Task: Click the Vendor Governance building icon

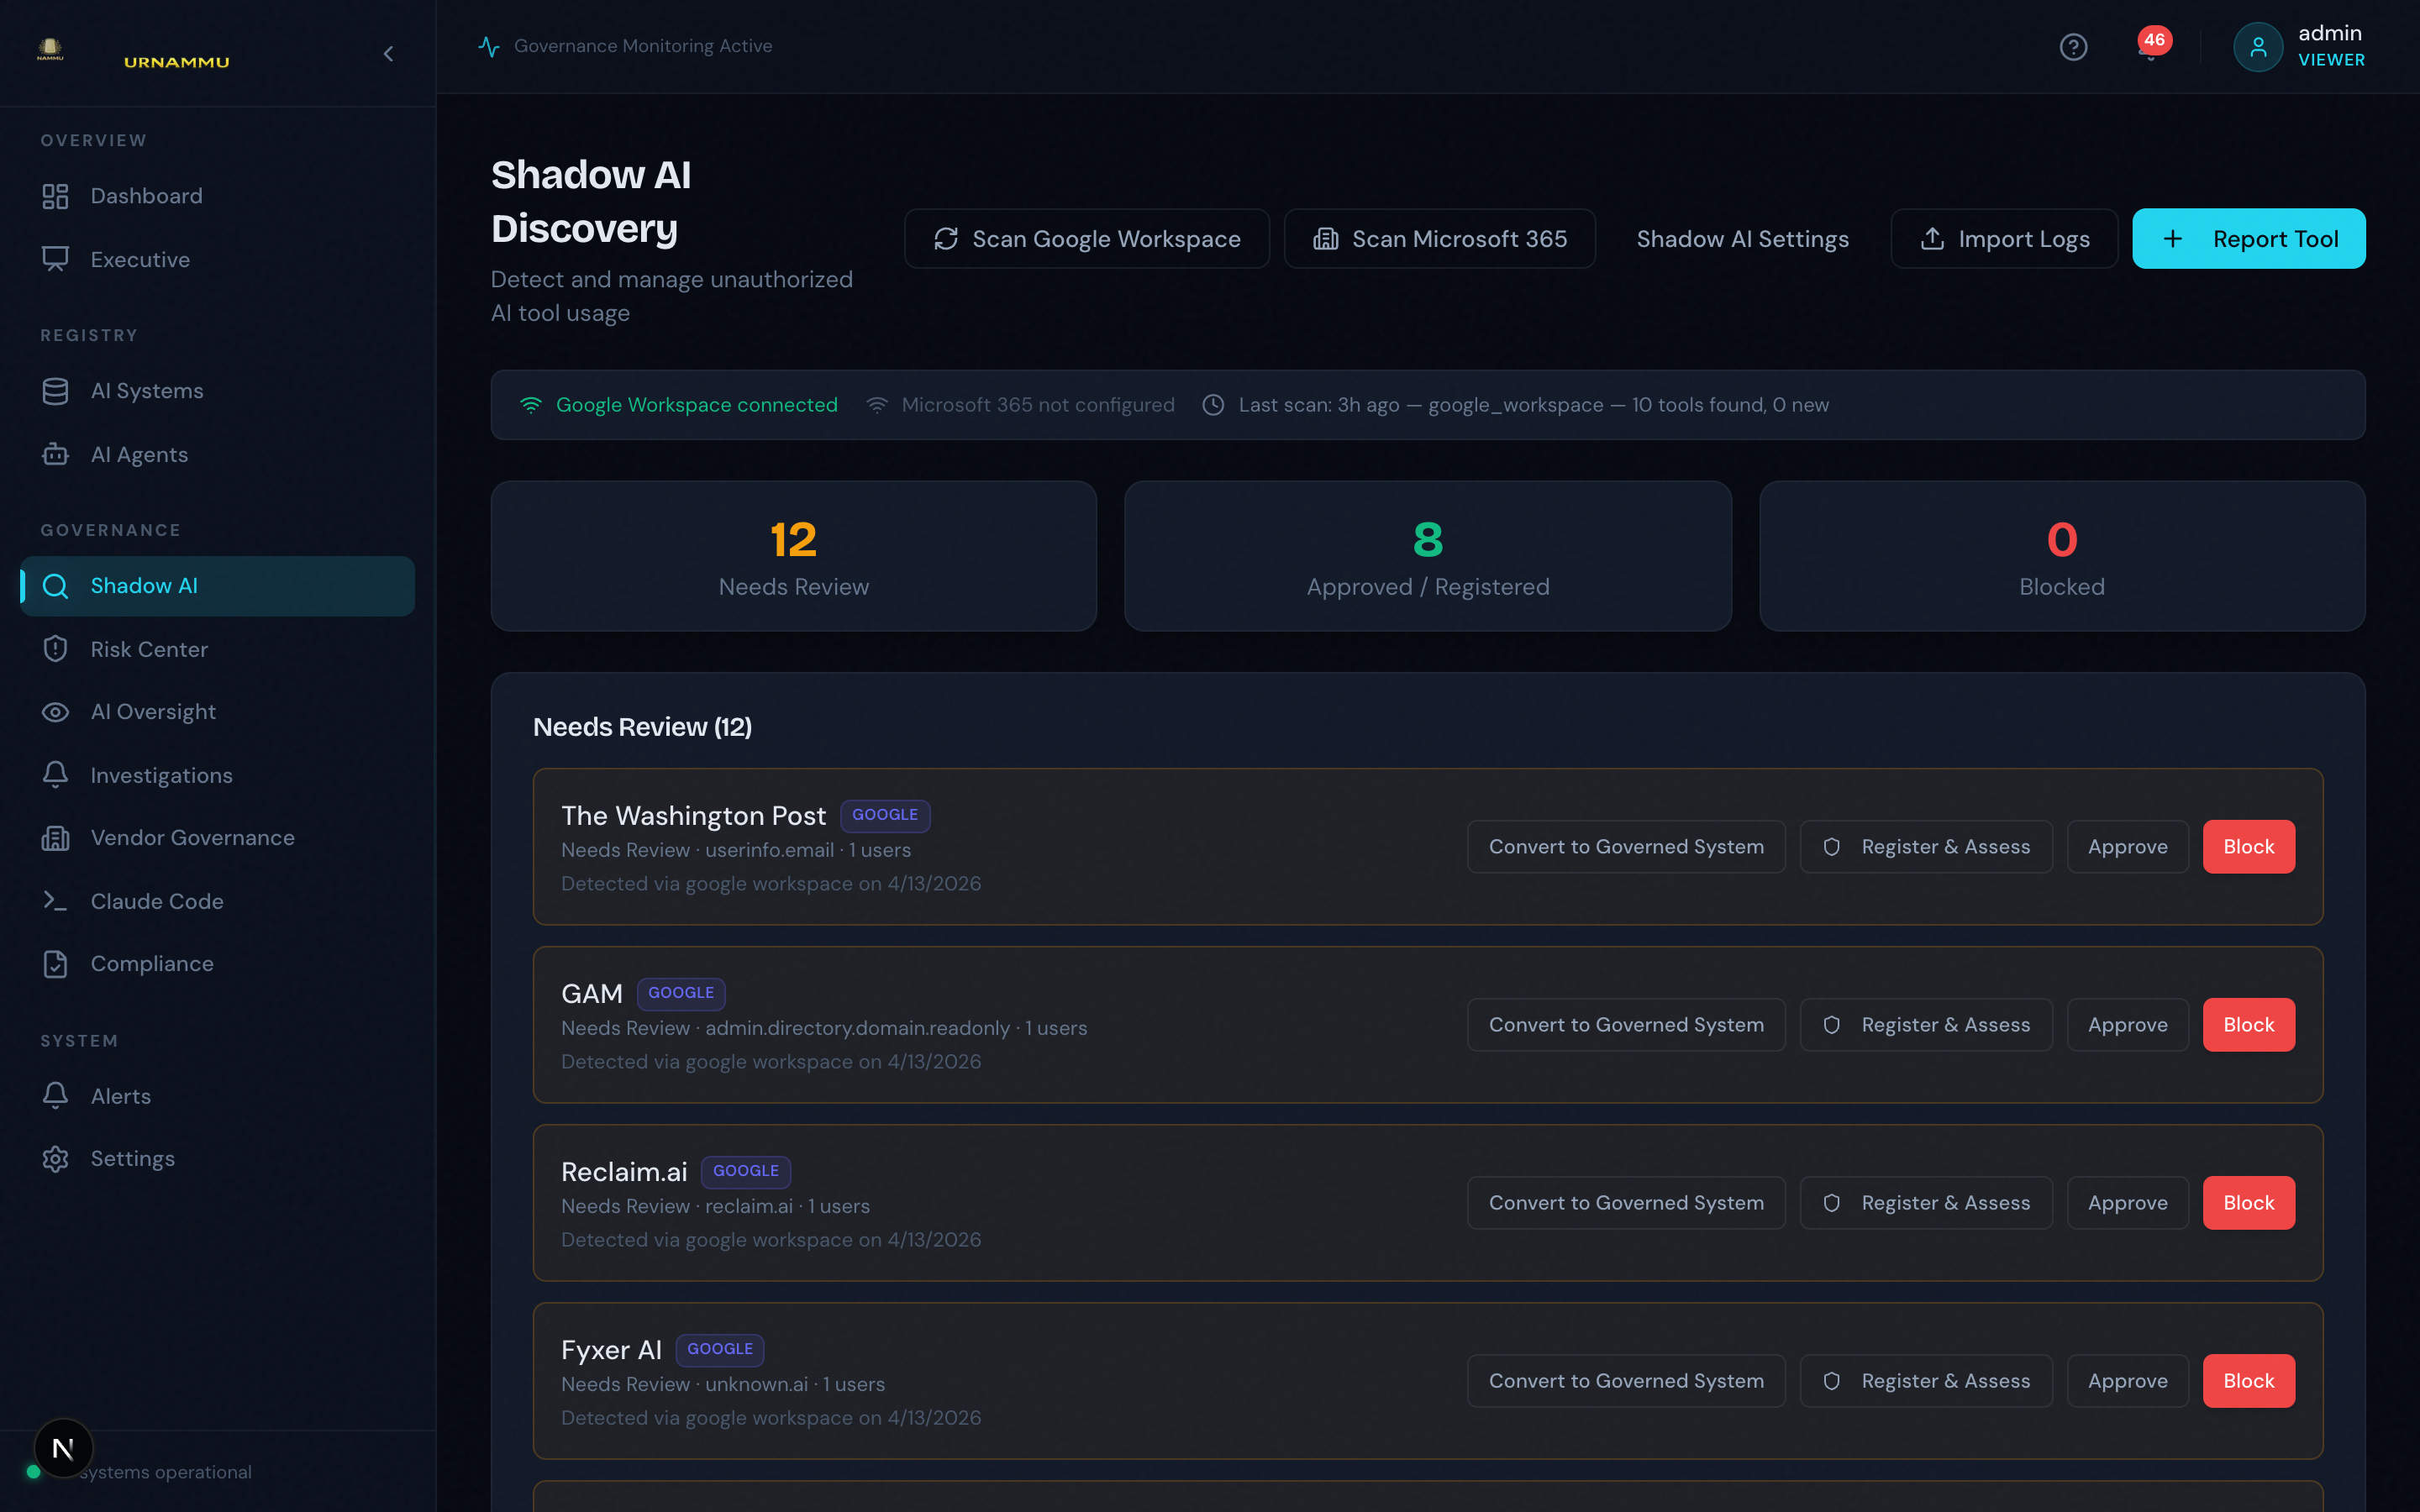Action: [x=55, y=837]
